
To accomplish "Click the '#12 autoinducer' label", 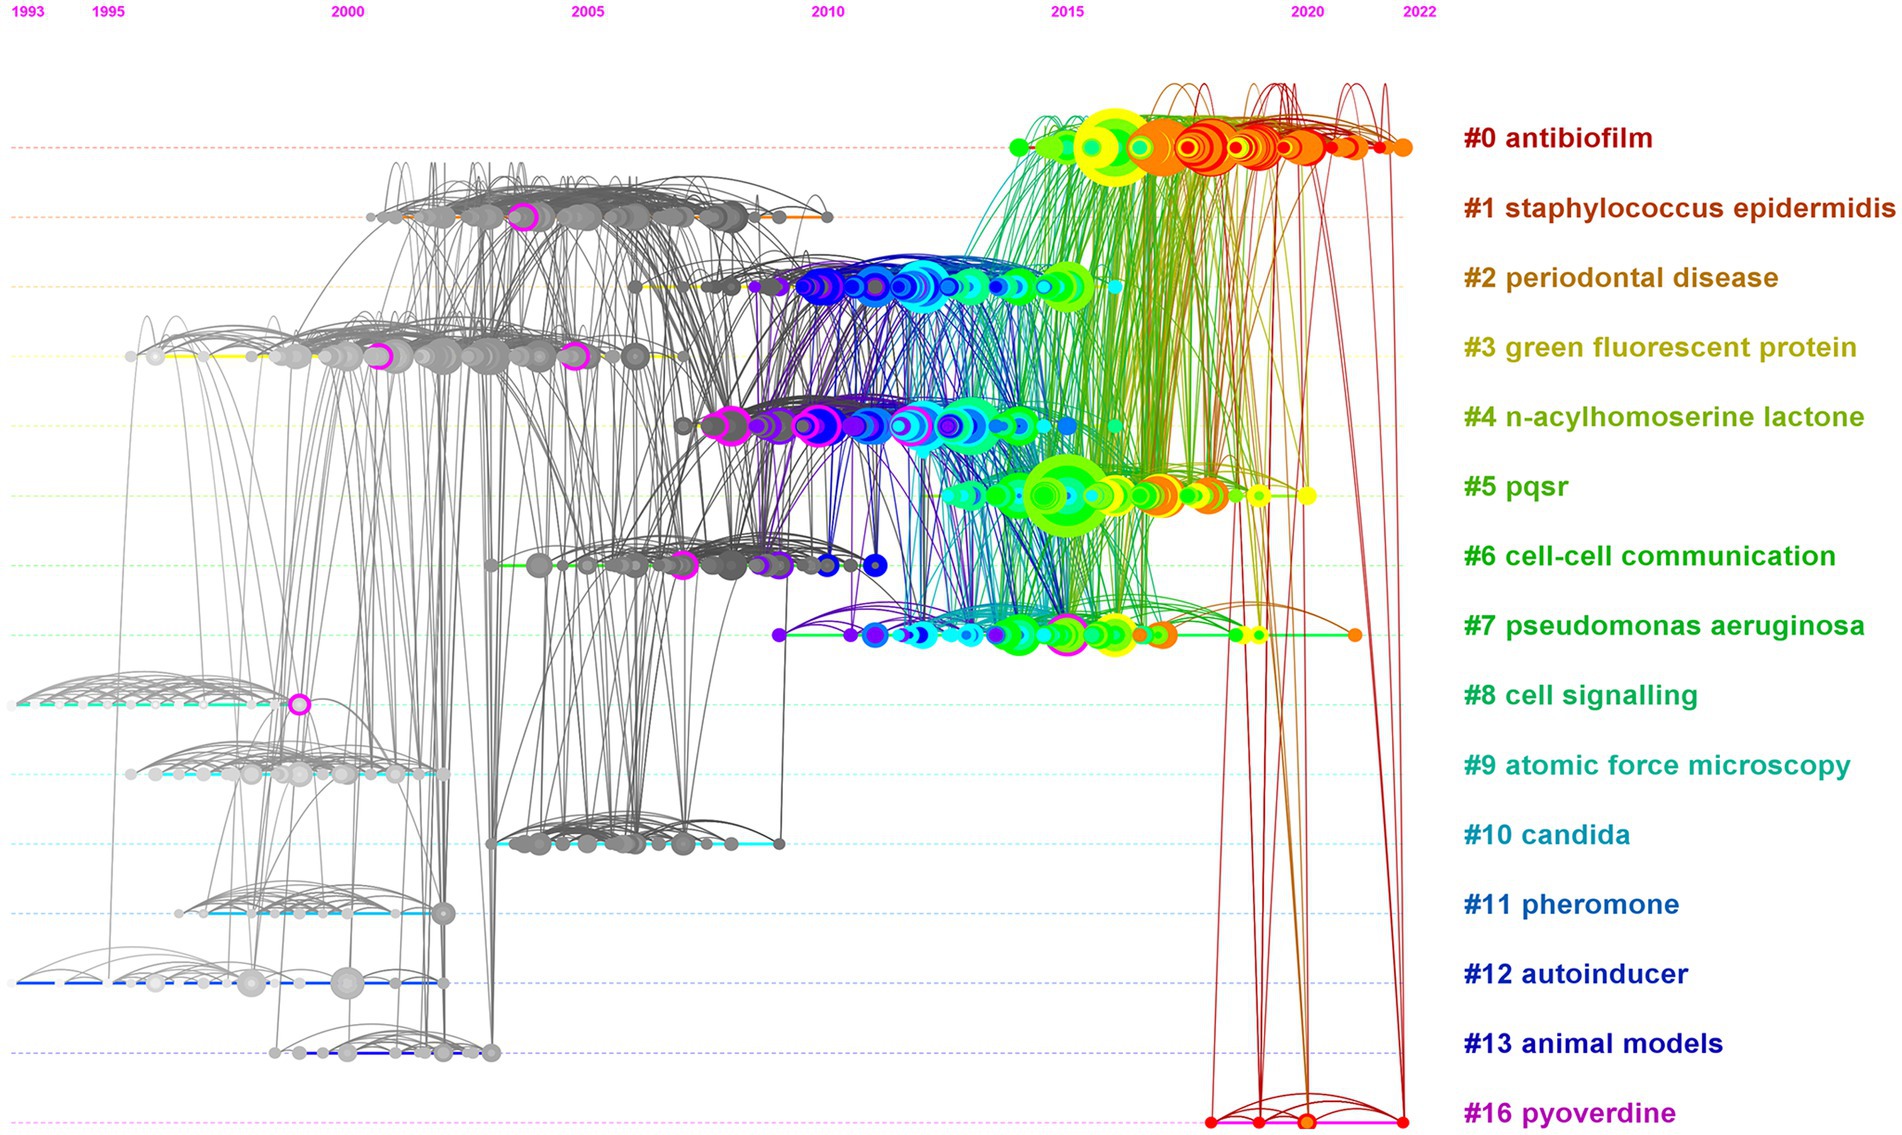I will click(1576, 974).
